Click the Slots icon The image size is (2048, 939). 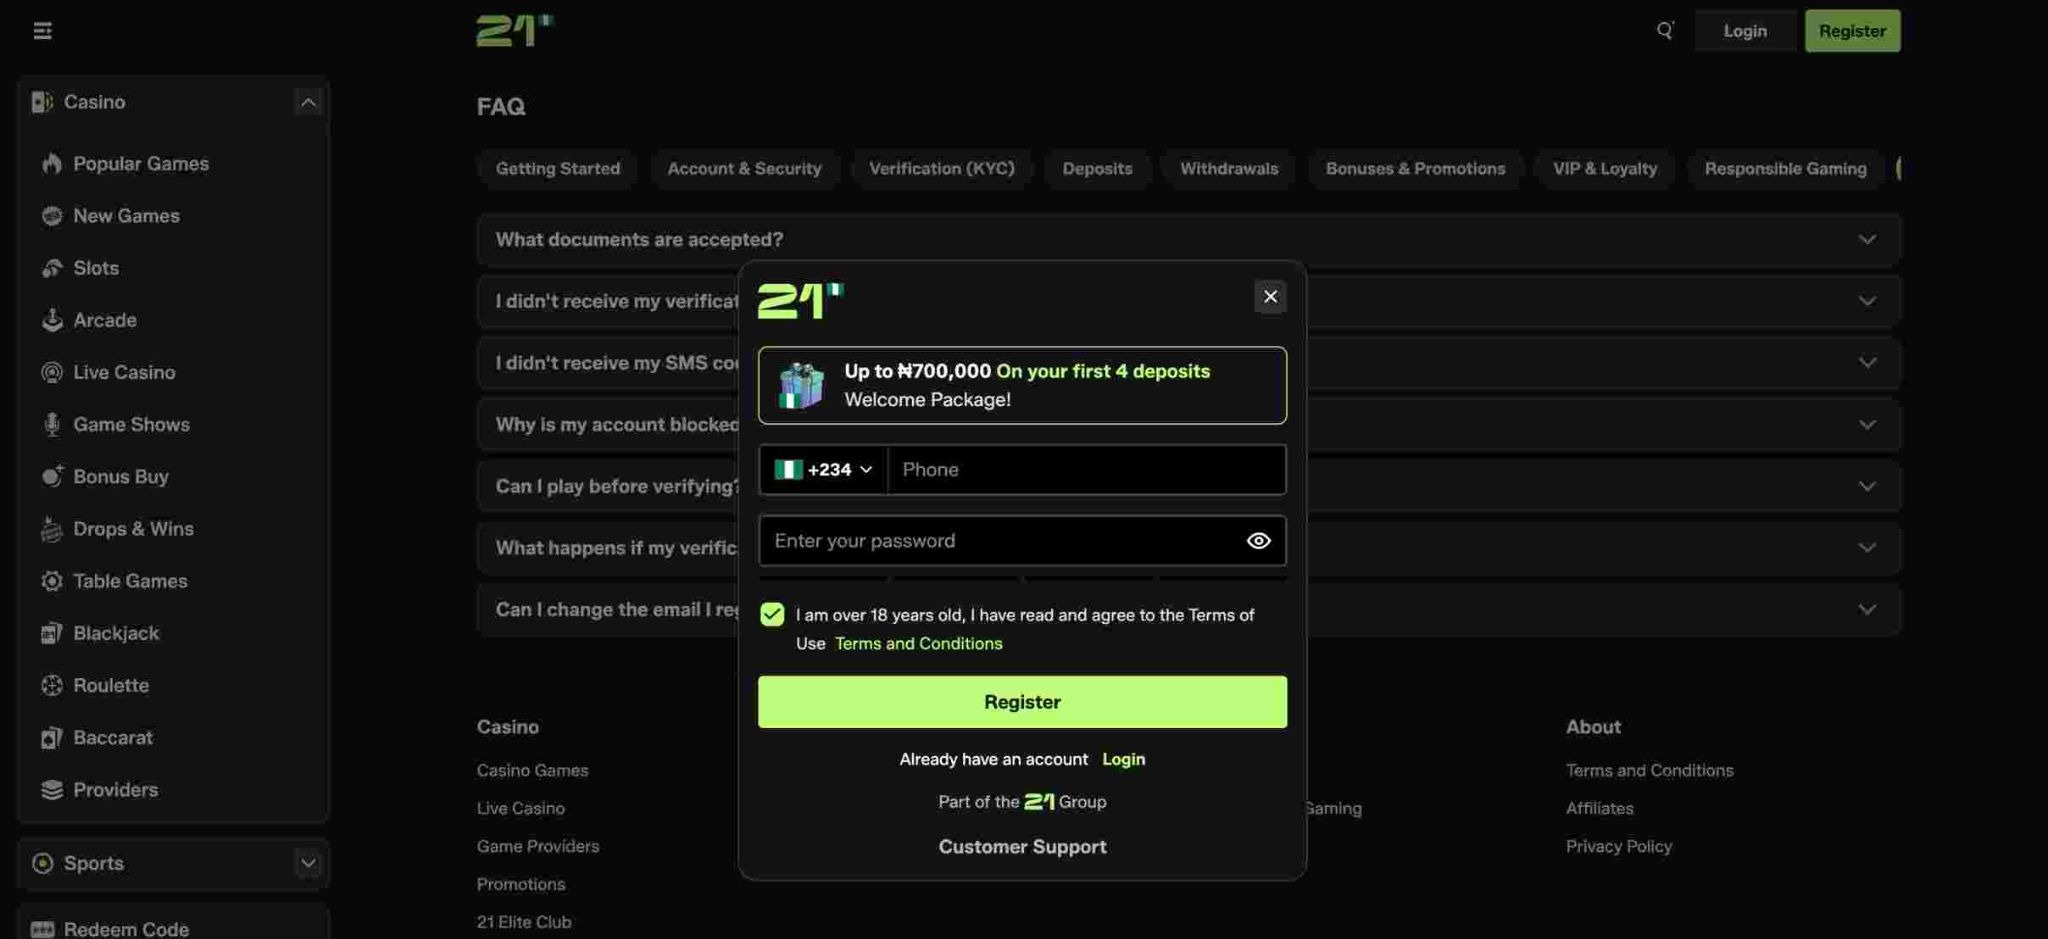(x=52, y=268)
